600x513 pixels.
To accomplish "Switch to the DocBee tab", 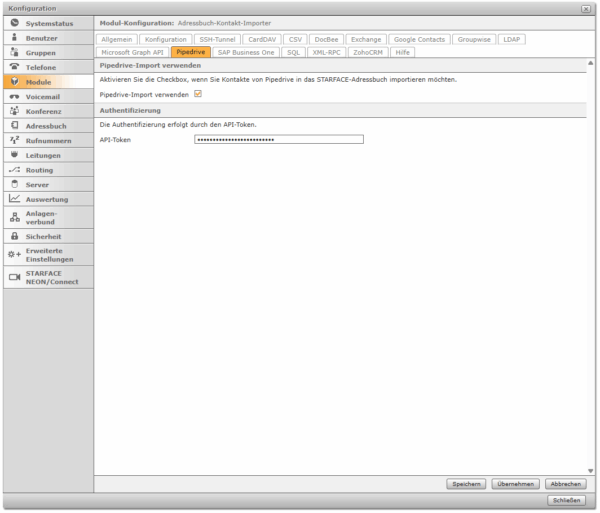I will coord(326,39).
